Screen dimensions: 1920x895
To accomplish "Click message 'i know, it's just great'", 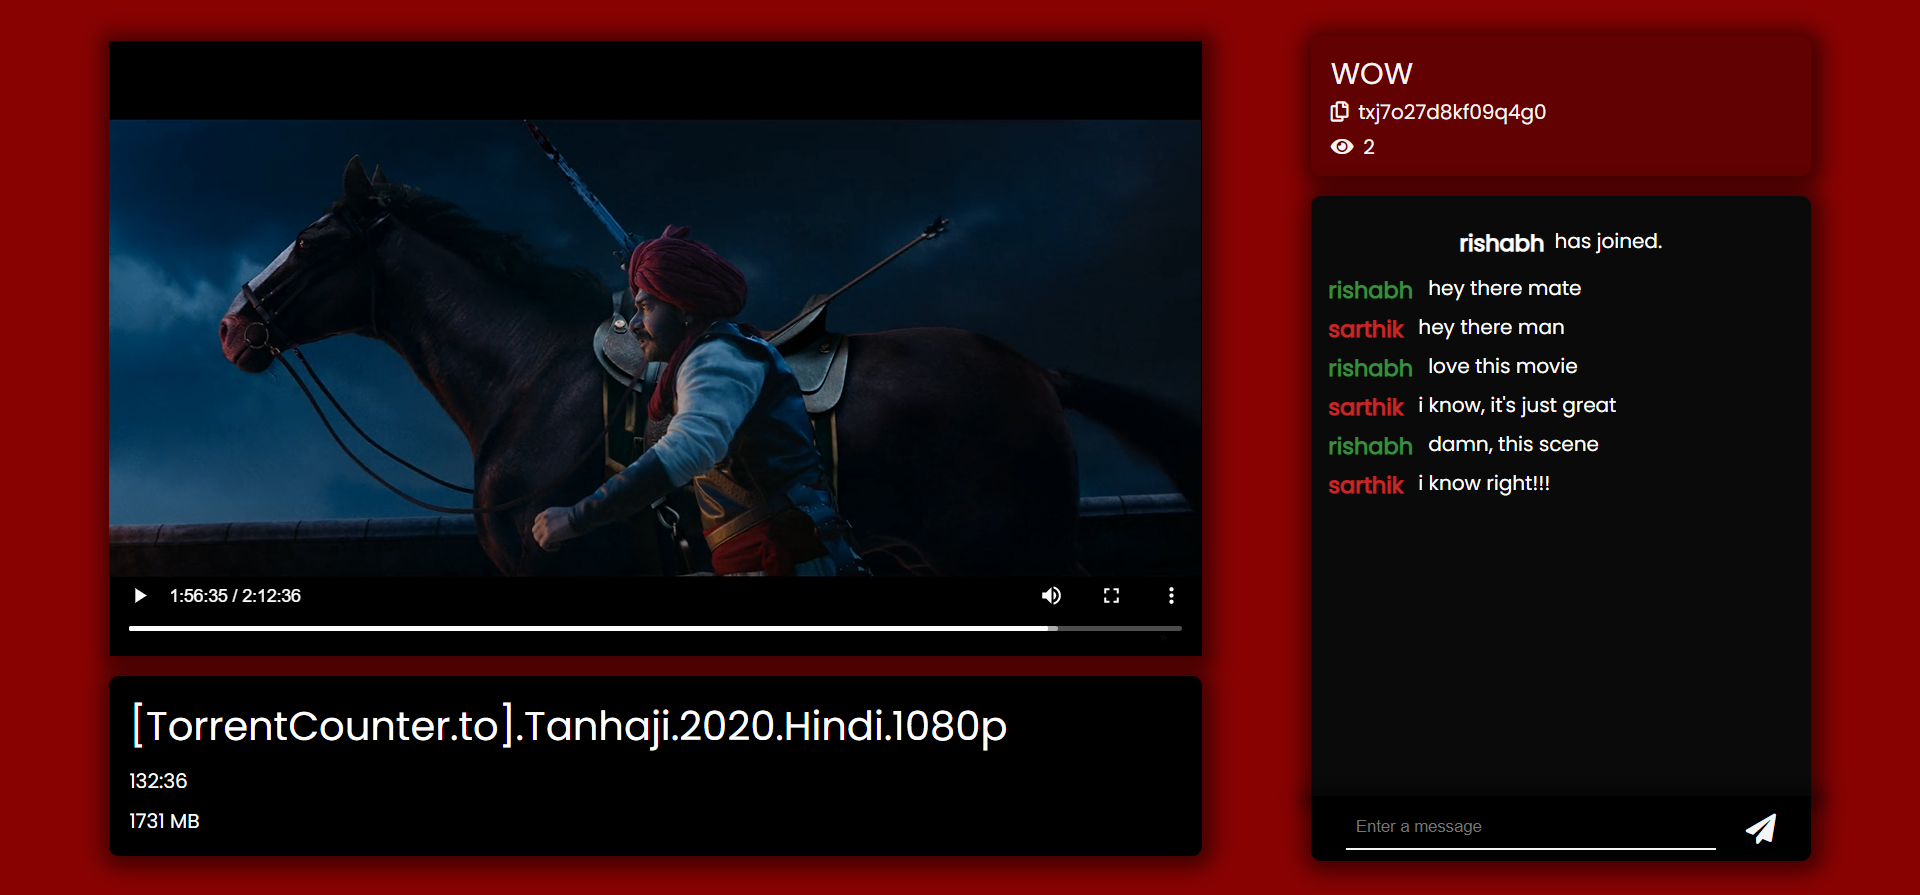I will pos(1516,405).
